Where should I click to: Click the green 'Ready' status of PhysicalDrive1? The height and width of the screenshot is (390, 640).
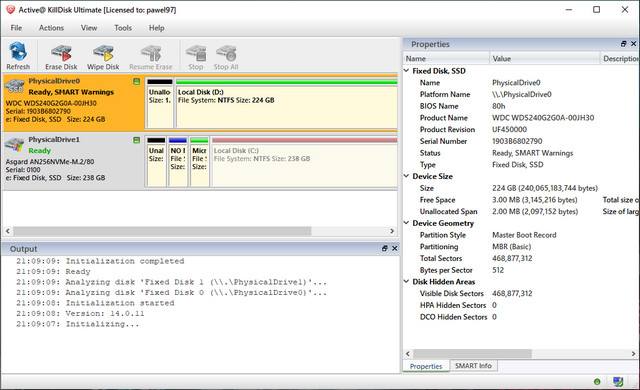(x=40, y=151)
